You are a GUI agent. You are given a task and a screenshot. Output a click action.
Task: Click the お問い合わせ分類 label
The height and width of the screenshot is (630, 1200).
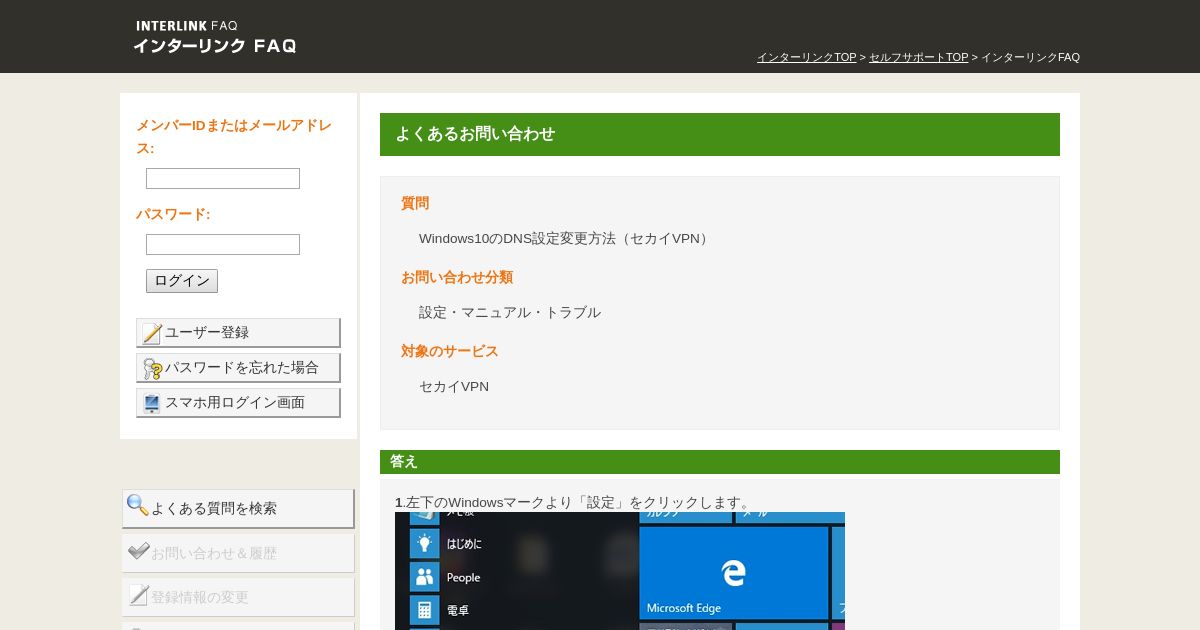click(457, 277)
